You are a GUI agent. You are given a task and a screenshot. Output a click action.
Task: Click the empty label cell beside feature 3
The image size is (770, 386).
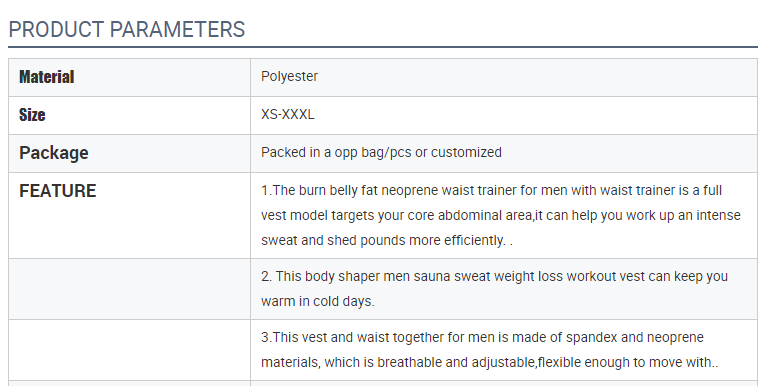[x=129, y=350]
